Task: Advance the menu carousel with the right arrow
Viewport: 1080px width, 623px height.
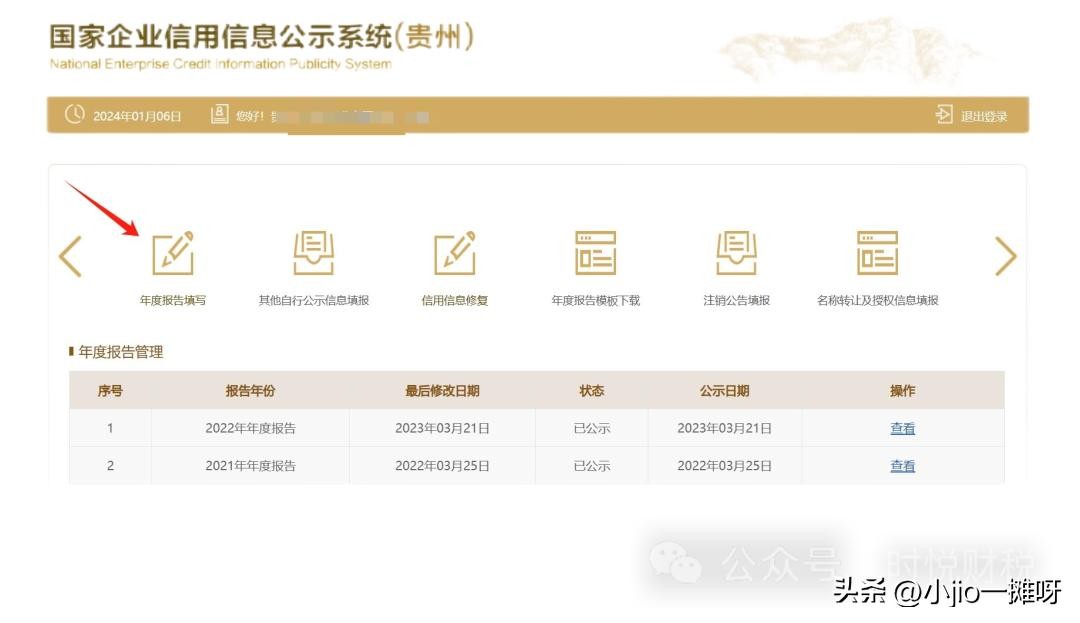Action: 1005,257
